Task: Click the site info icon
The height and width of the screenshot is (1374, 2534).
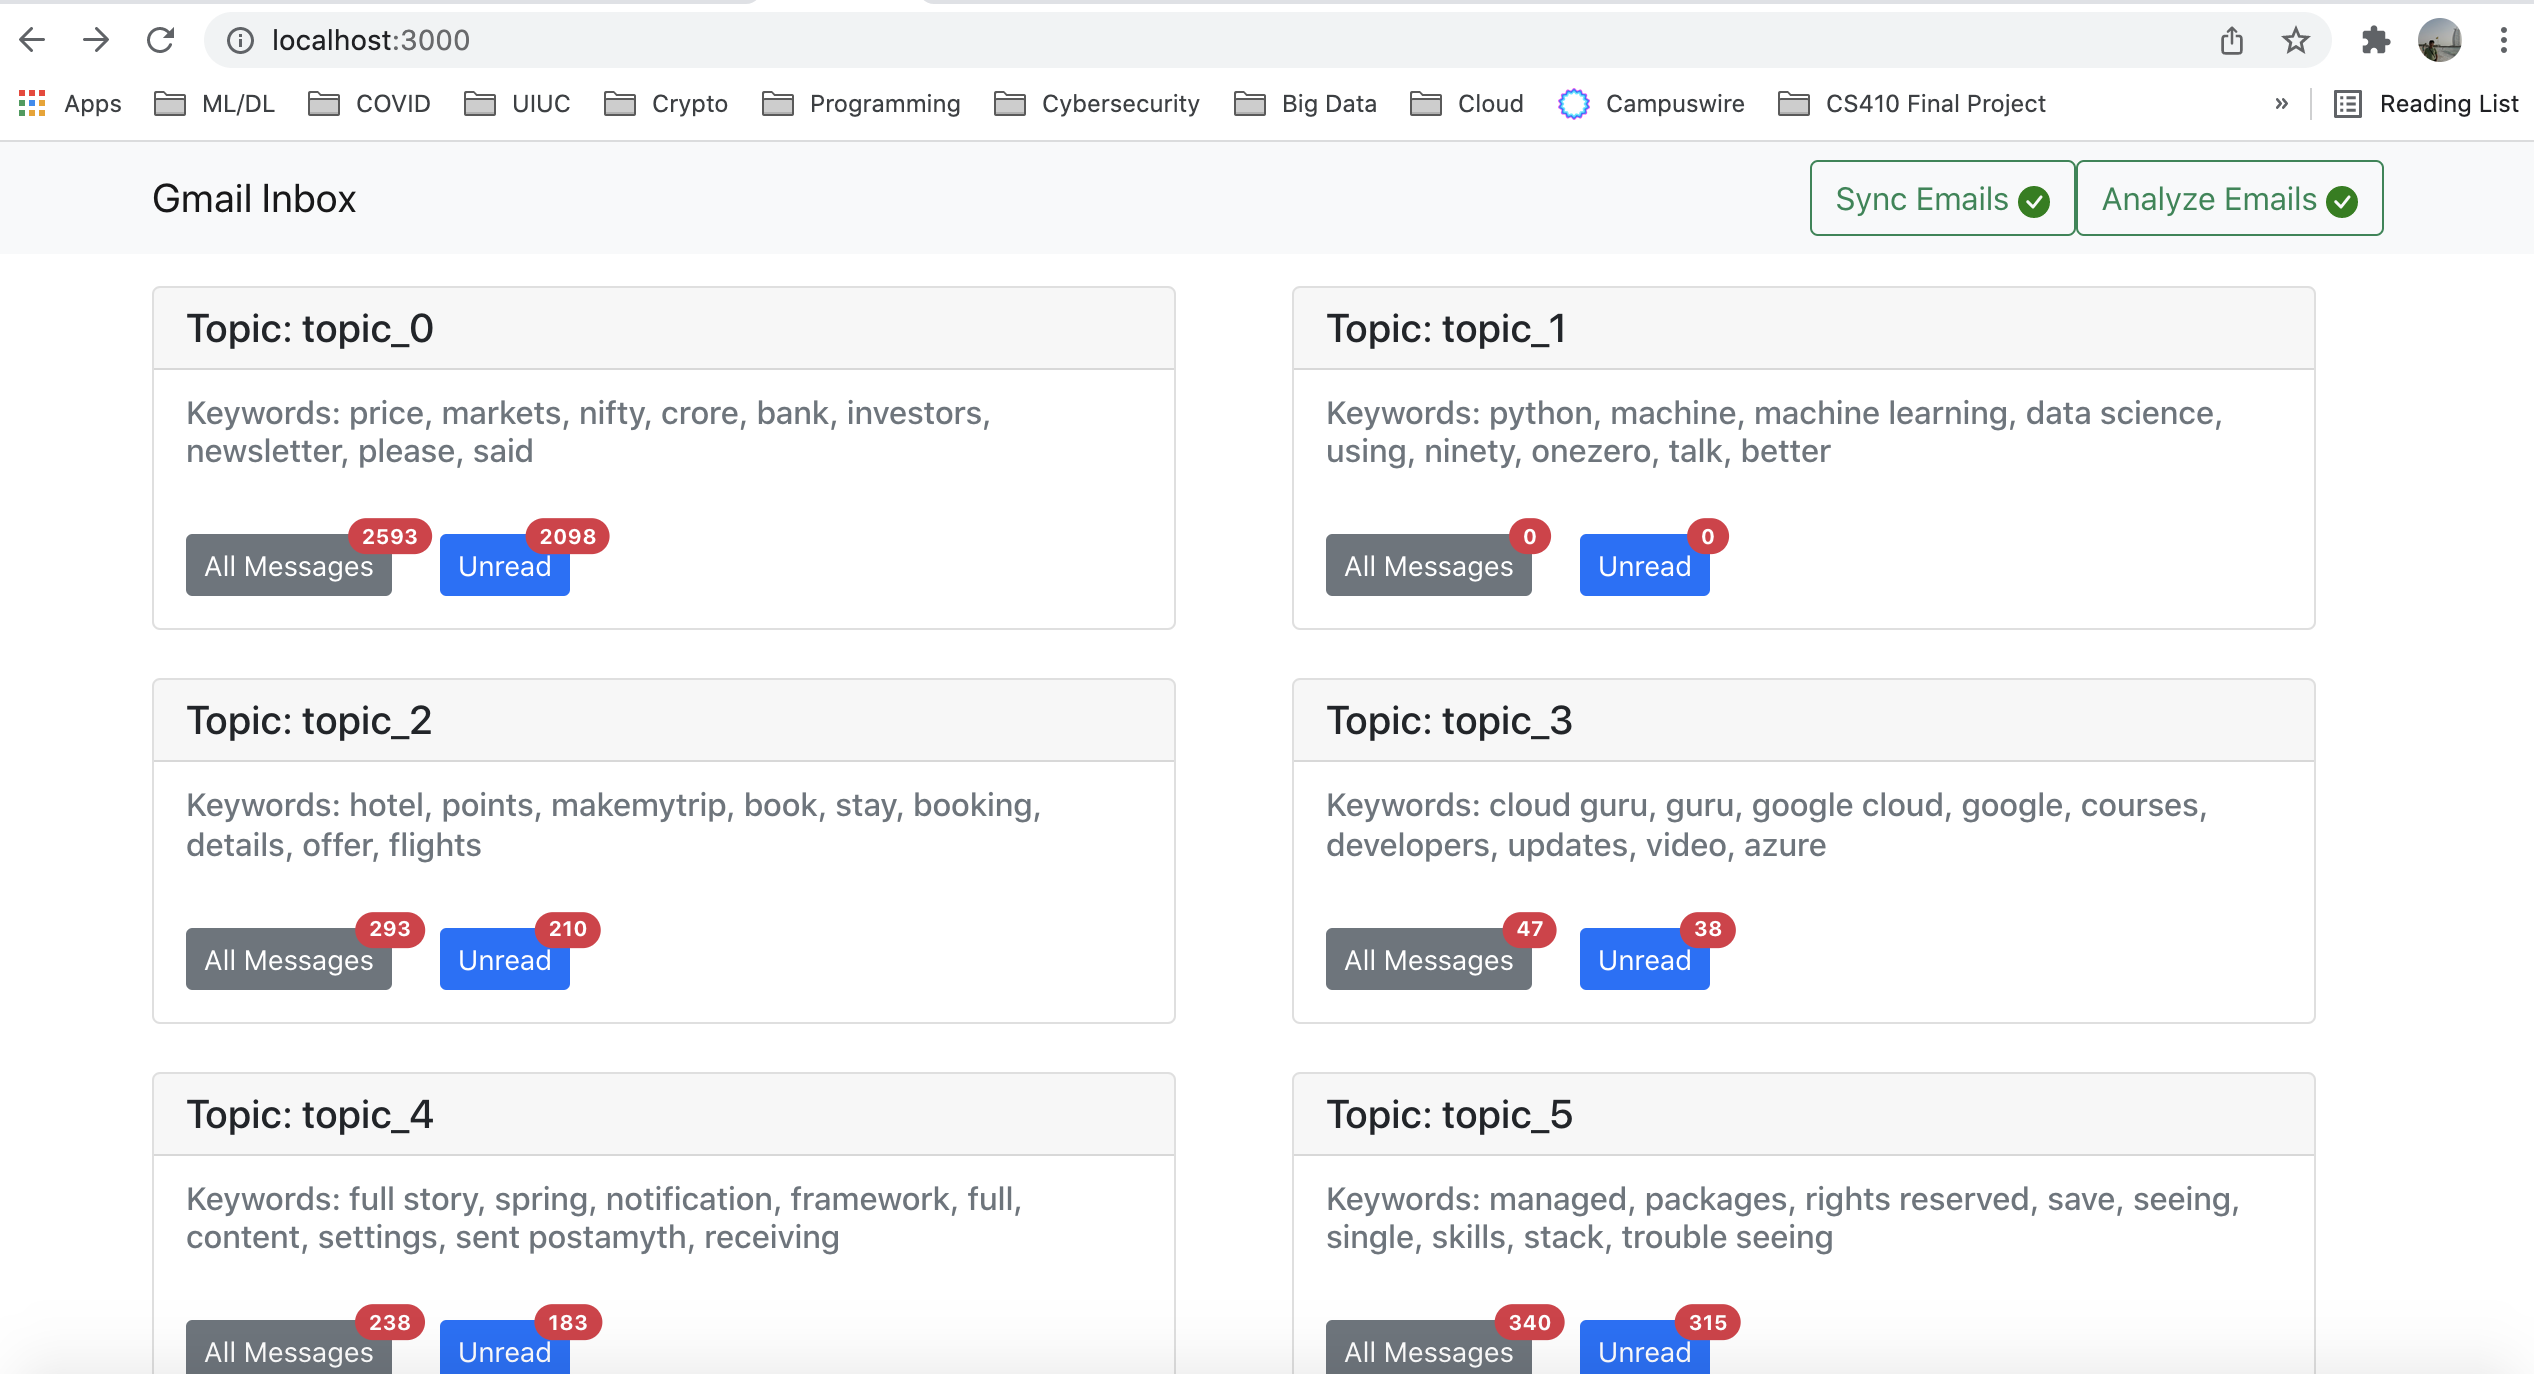Action: pyautogui.click(x=240, y=40)
